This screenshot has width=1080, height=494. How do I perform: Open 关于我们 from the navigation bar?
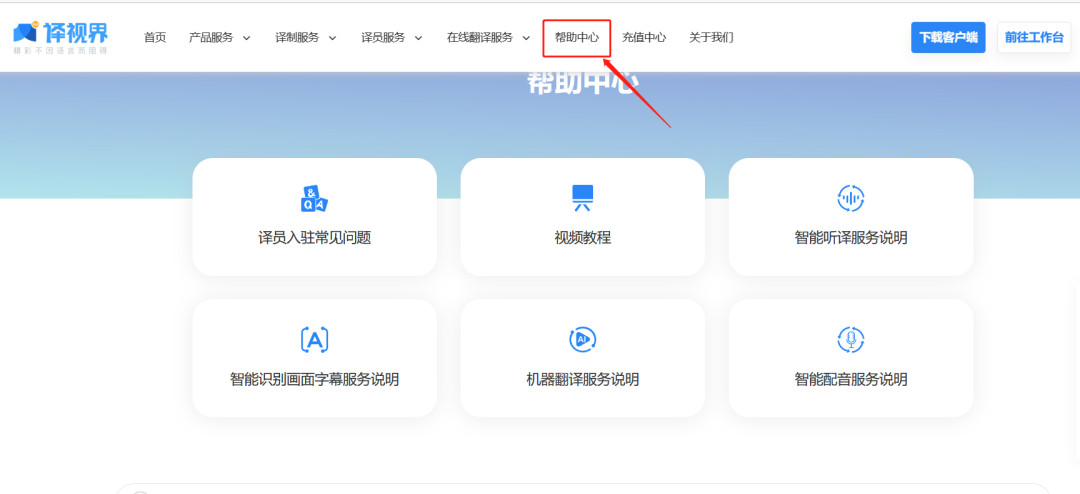point(711,37)
